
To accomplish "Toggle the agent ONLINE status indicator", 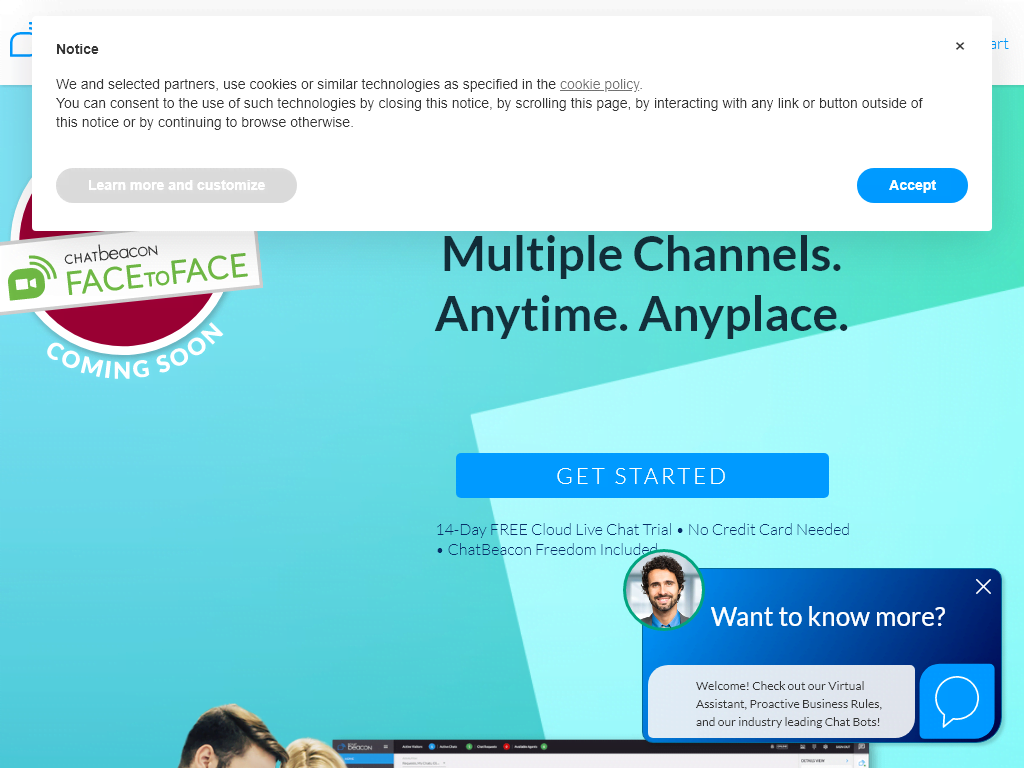I will tap(781, 746).
